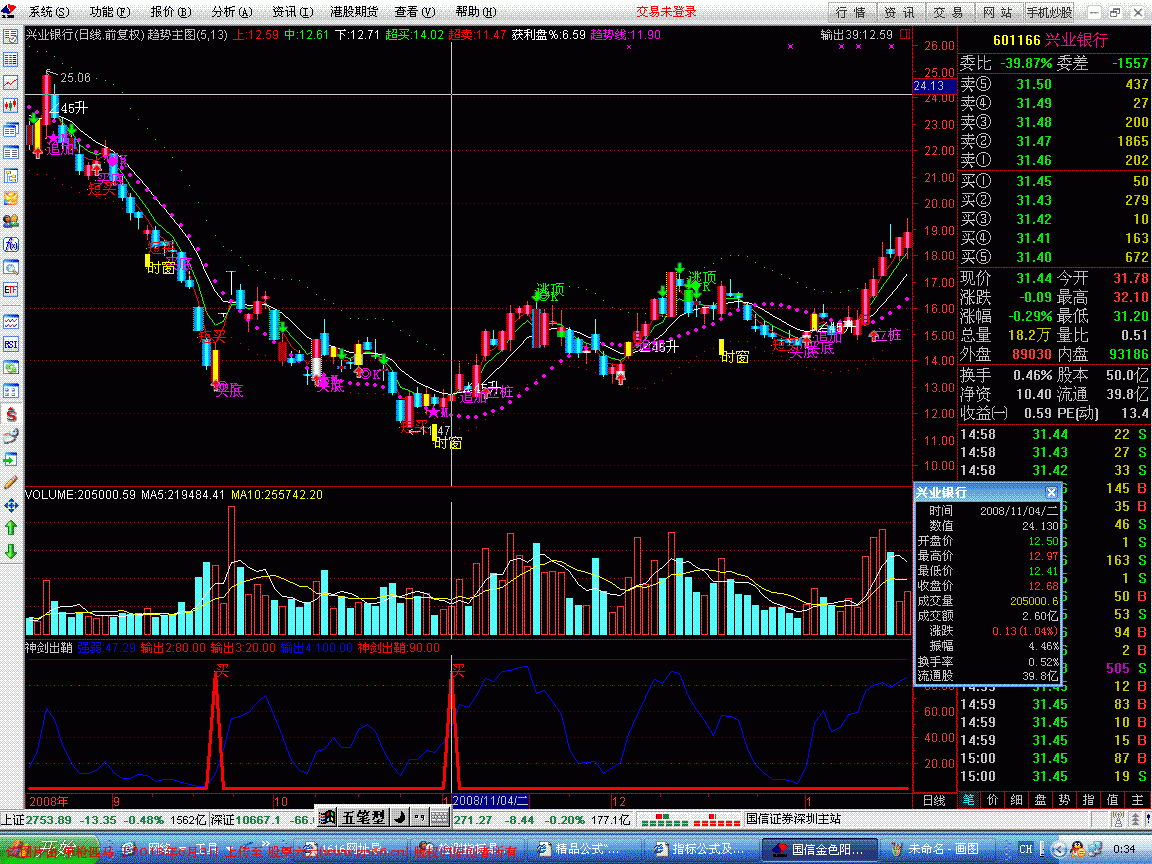Click the 25.06 high price label
The width and height of the screenshot is (1152, 864).
pyautogui.click(x=75, y=78)
